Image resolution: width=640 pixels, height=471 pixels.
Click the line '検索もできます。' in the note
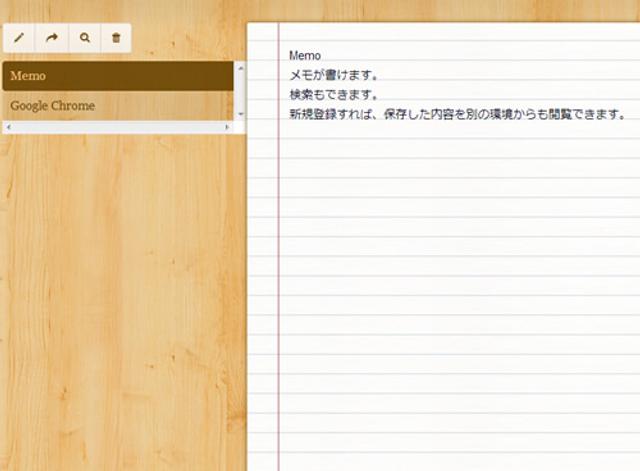pos(333,95)
